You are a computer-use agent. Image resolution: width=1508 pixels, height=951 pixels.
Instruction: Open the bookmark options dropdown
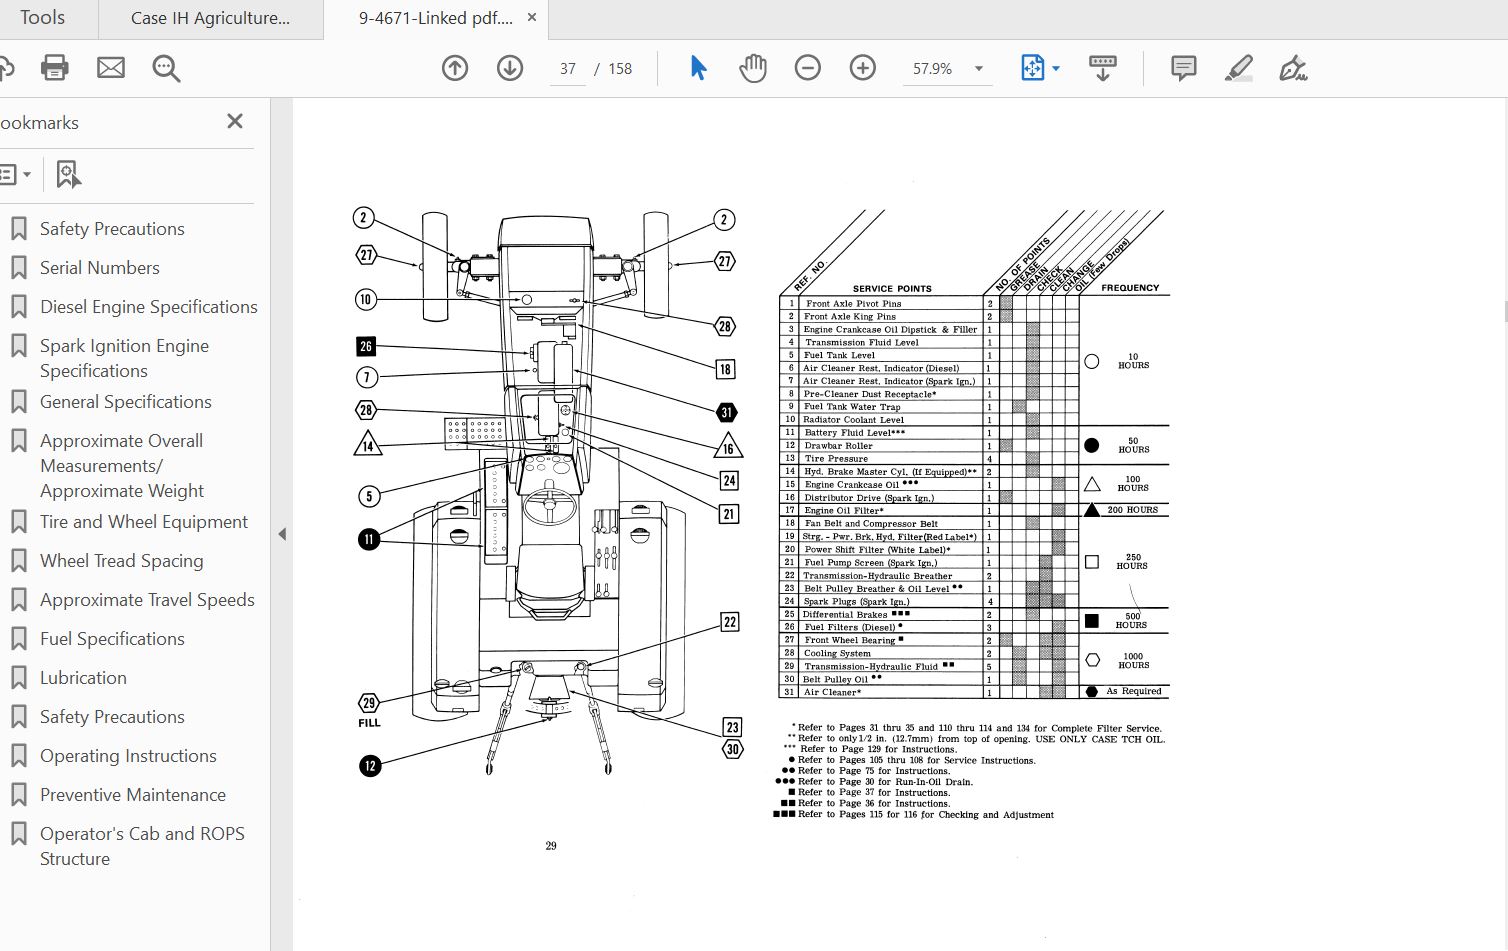(x=18, y=174)
